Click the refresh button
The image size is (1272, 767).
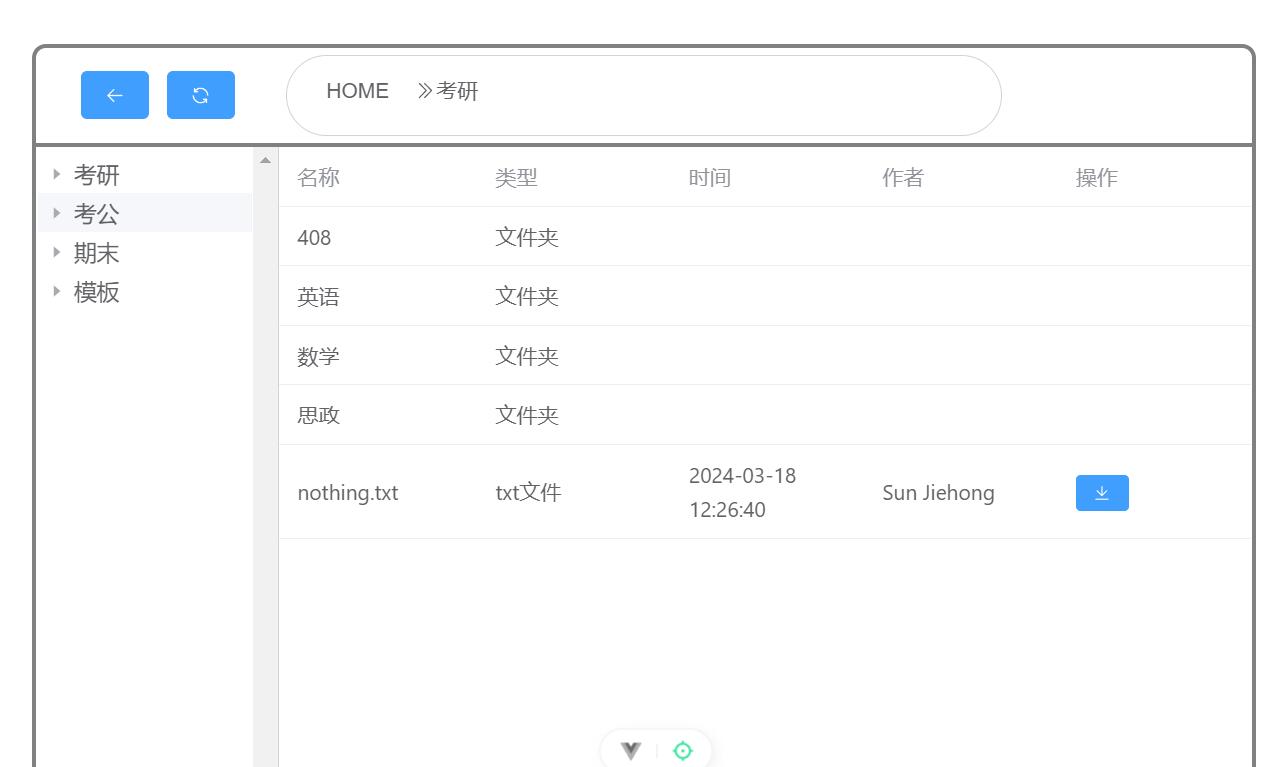201,95
